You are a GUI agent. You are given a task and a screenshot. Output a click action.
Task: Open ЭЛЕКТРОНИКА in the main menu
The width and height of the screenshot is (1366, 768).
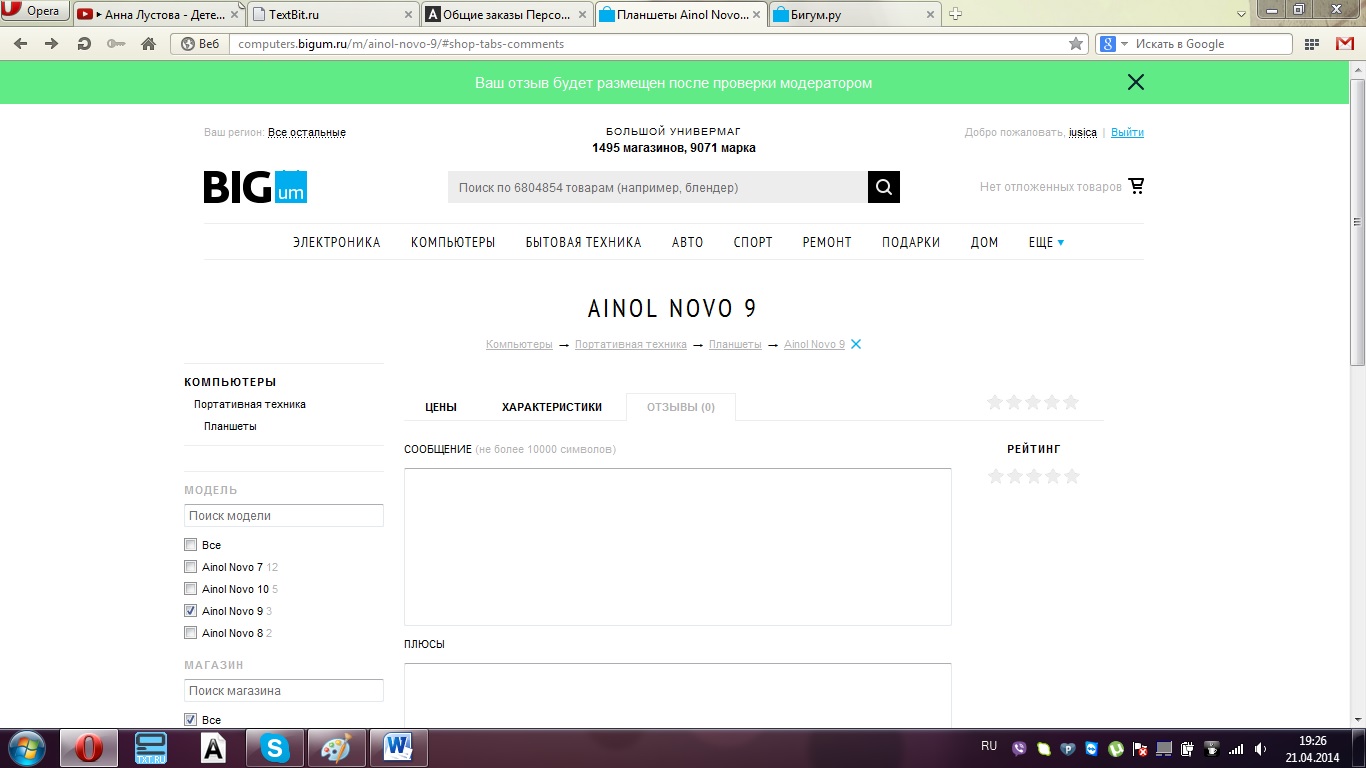coord(337,242)
